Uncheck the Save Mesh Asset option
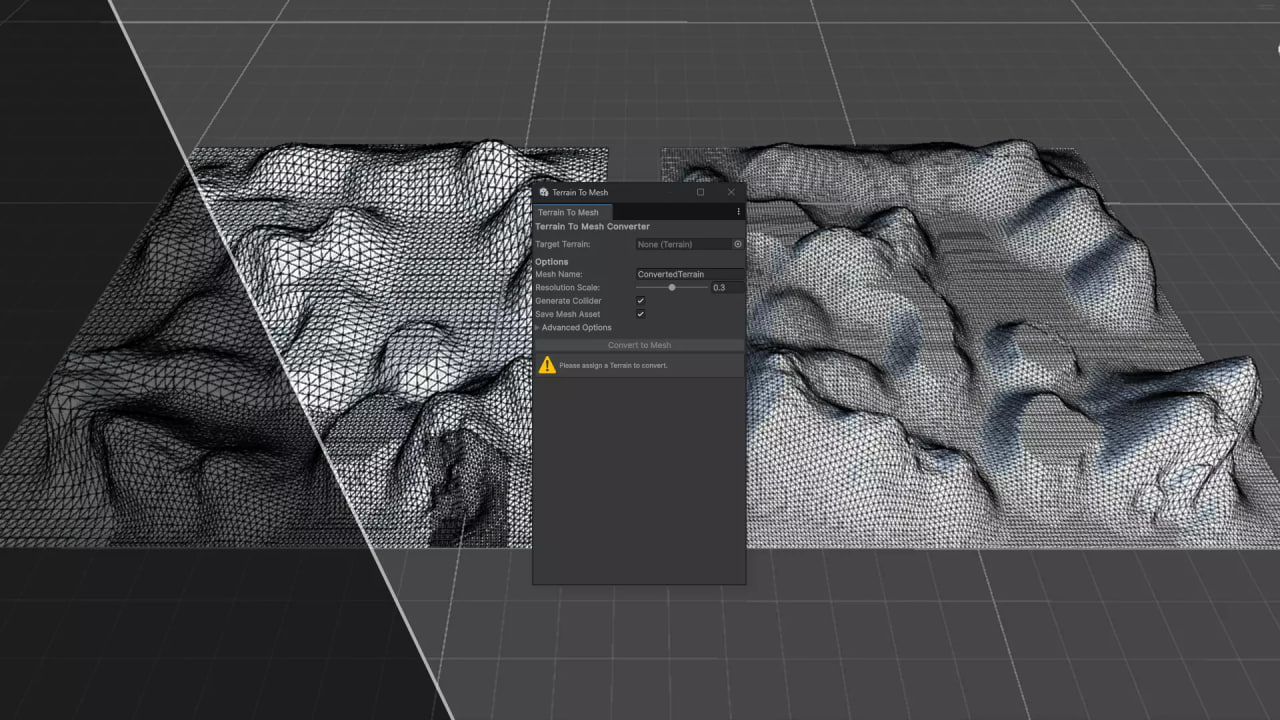Image resolution: width=1280 pixels, height=720 pixels. click(640, 314)
